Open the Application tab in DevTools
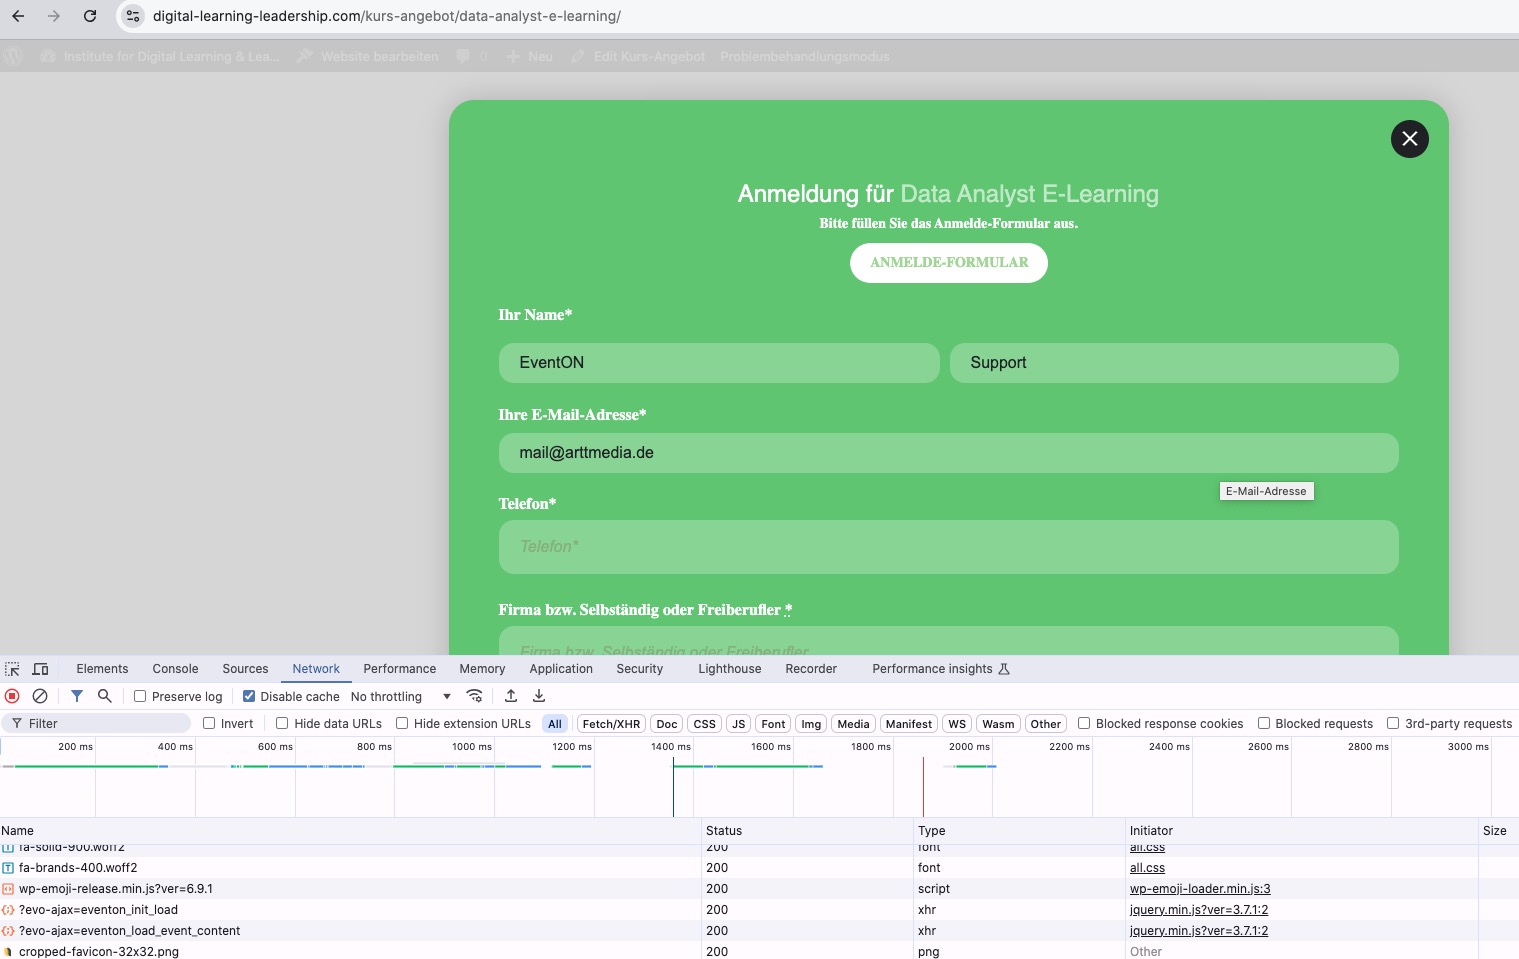Viewport: 1519px width, 959px height. click(561, 669)
